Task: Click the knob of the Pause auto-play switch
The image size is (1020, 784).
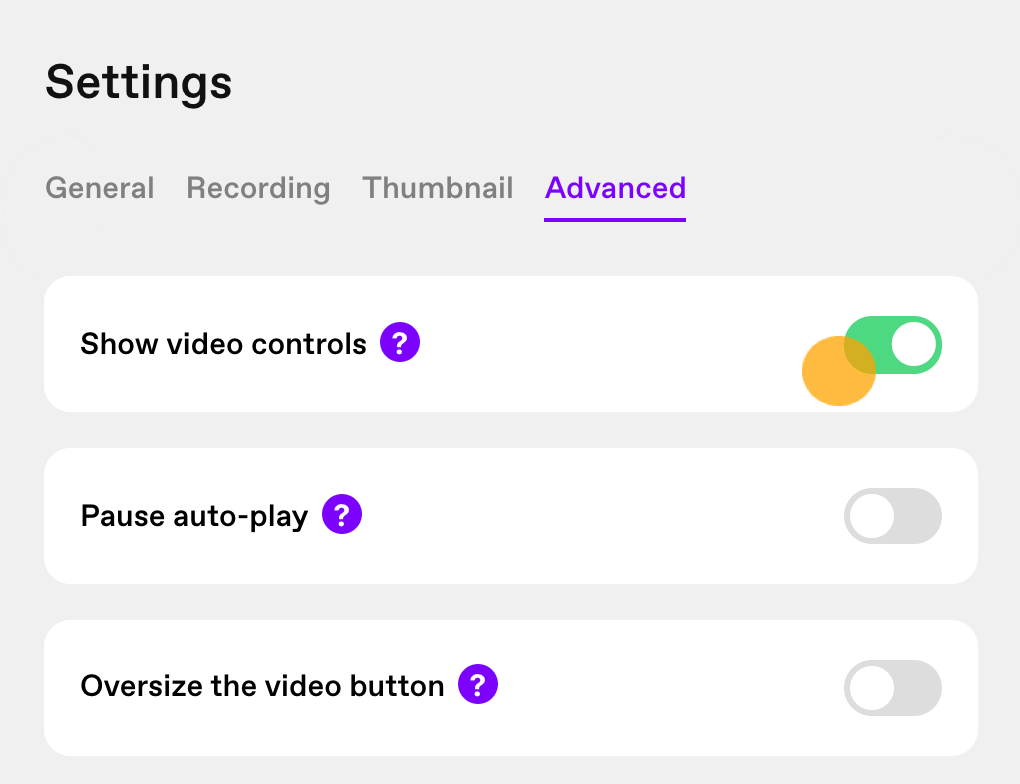Action: coord(872,516)
